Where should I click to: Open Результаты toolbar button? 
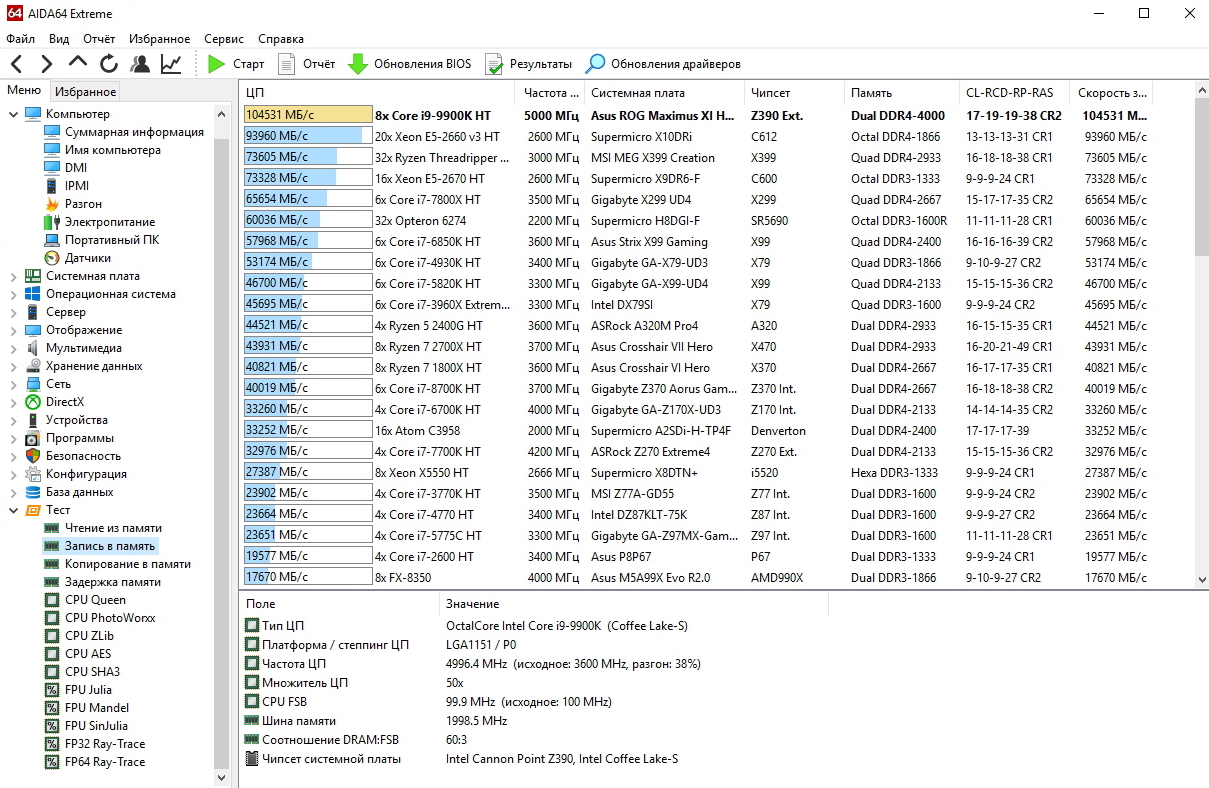click(x=528, y=64)
